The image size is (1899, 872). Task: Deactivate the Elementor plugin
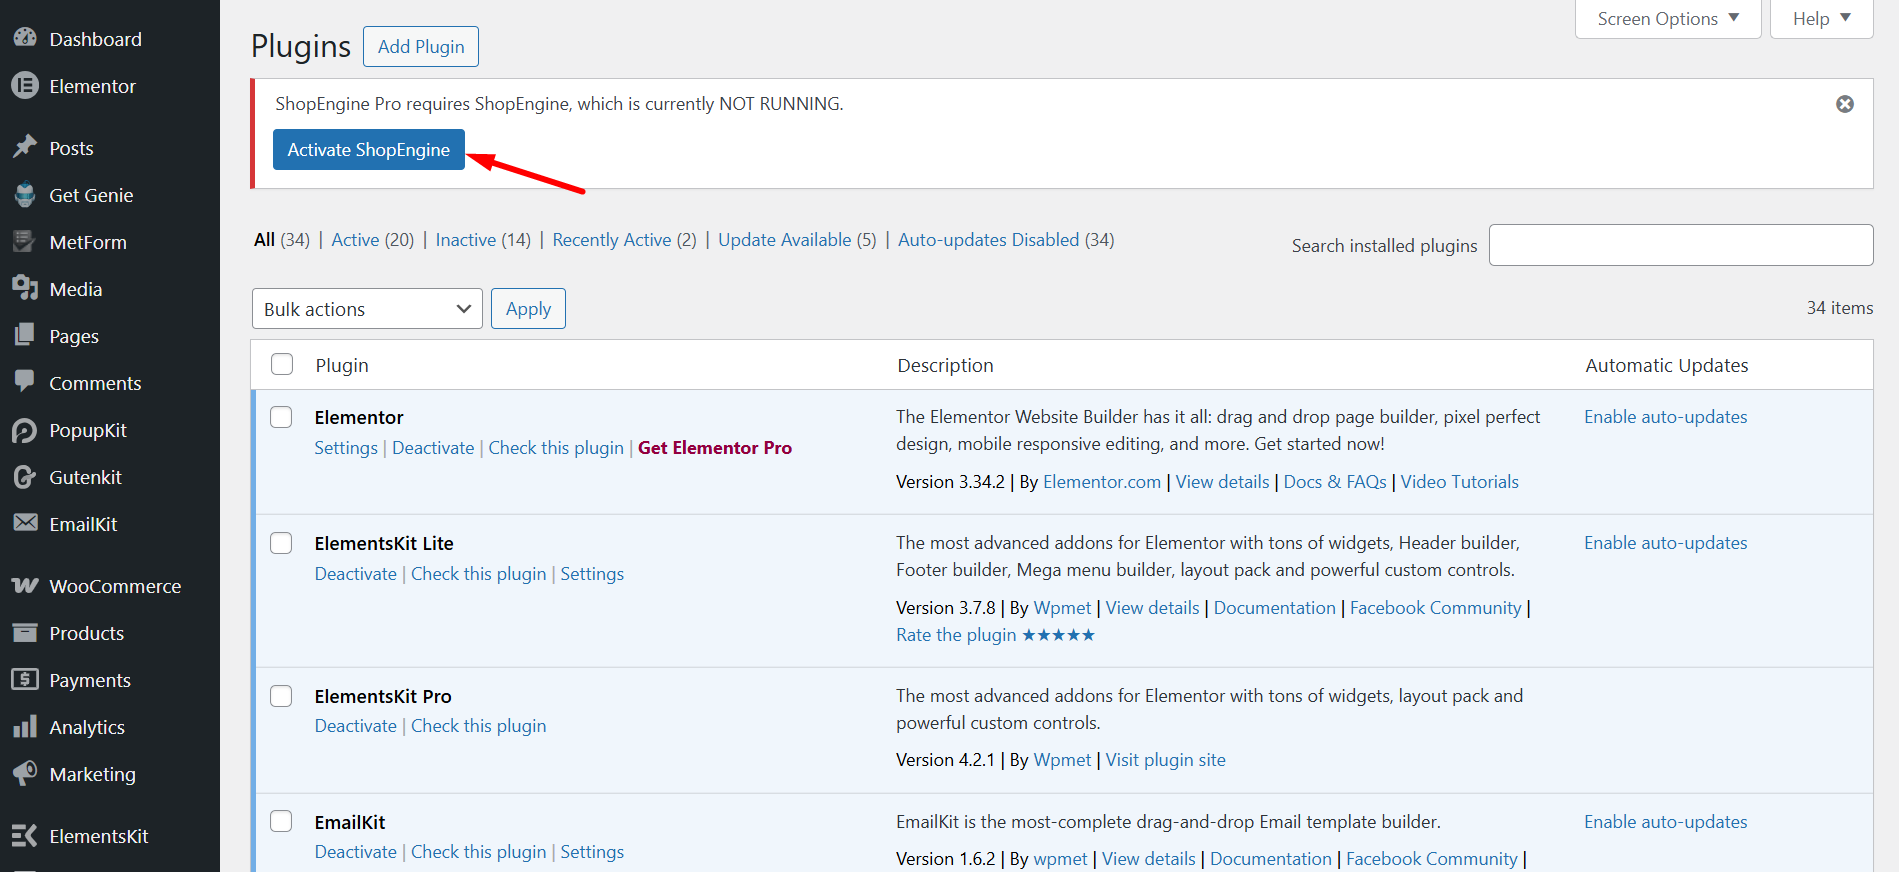pos(433,448)
